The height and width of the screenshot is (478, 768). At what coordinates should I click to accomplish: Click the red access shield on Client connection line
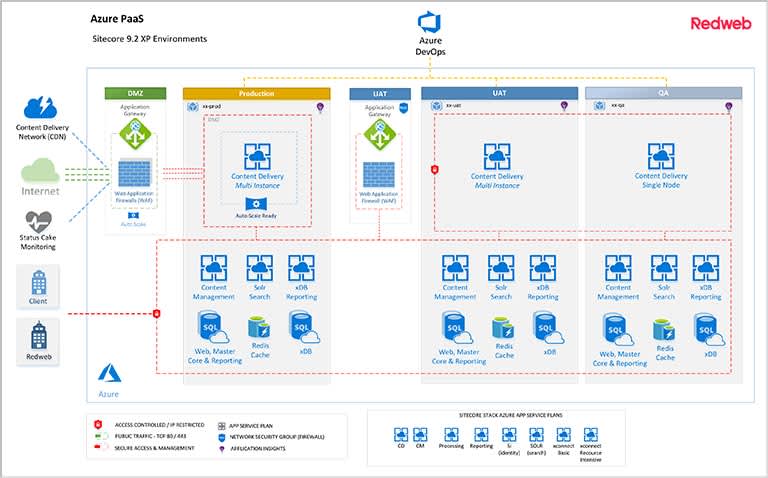[157, 313]
